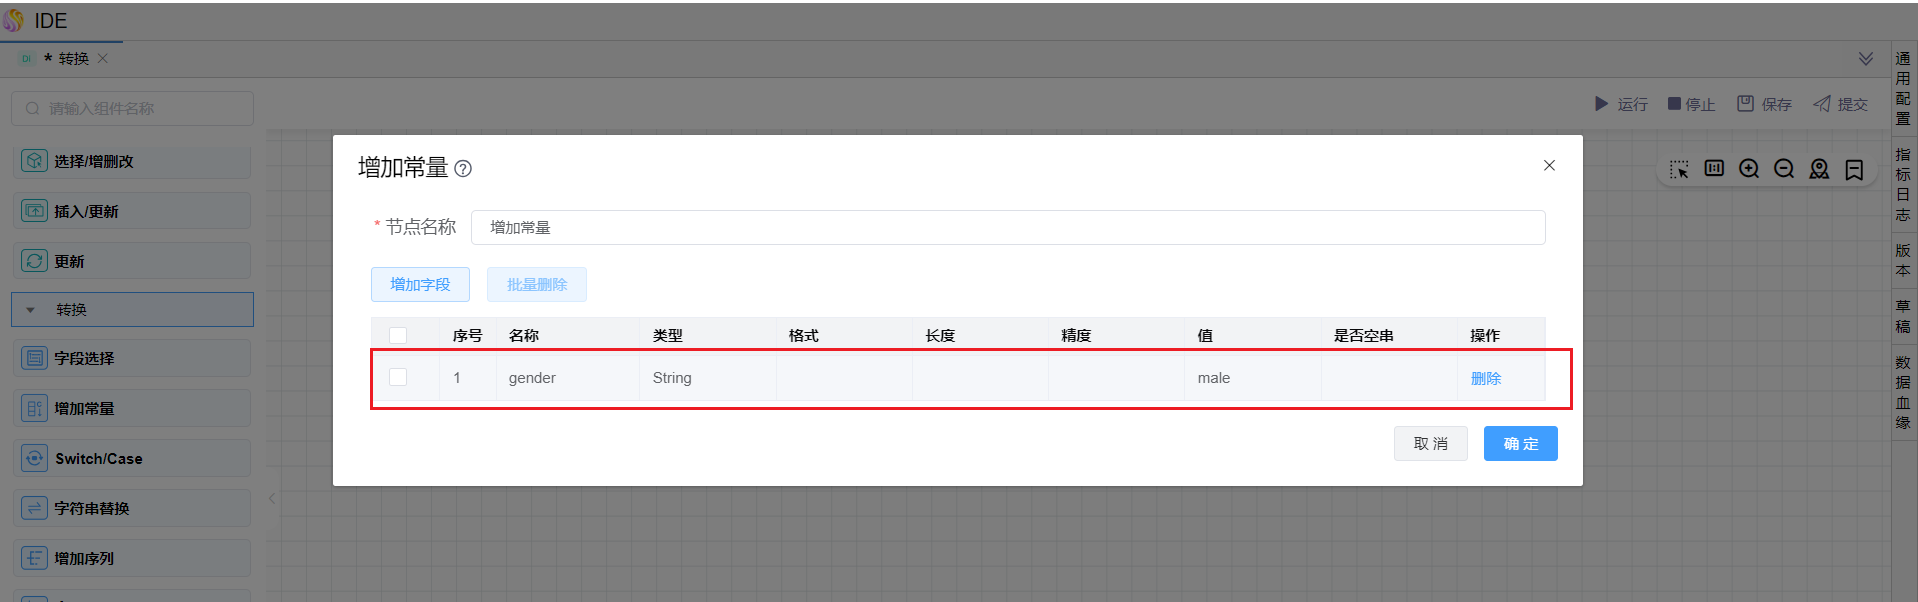Click the bookmark icon in canvas toolbar
1918x602 pixels.
(1854, 169)
